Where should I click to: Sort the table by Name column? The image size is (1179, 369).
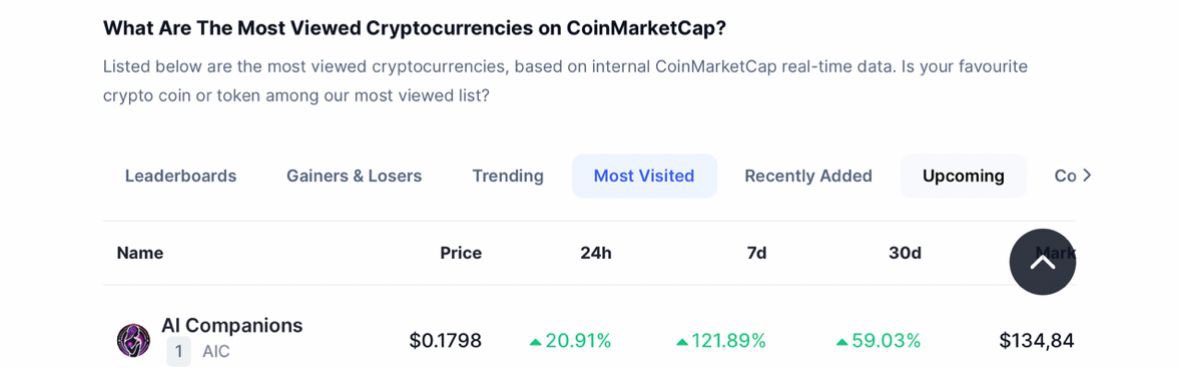click(140, 253)
